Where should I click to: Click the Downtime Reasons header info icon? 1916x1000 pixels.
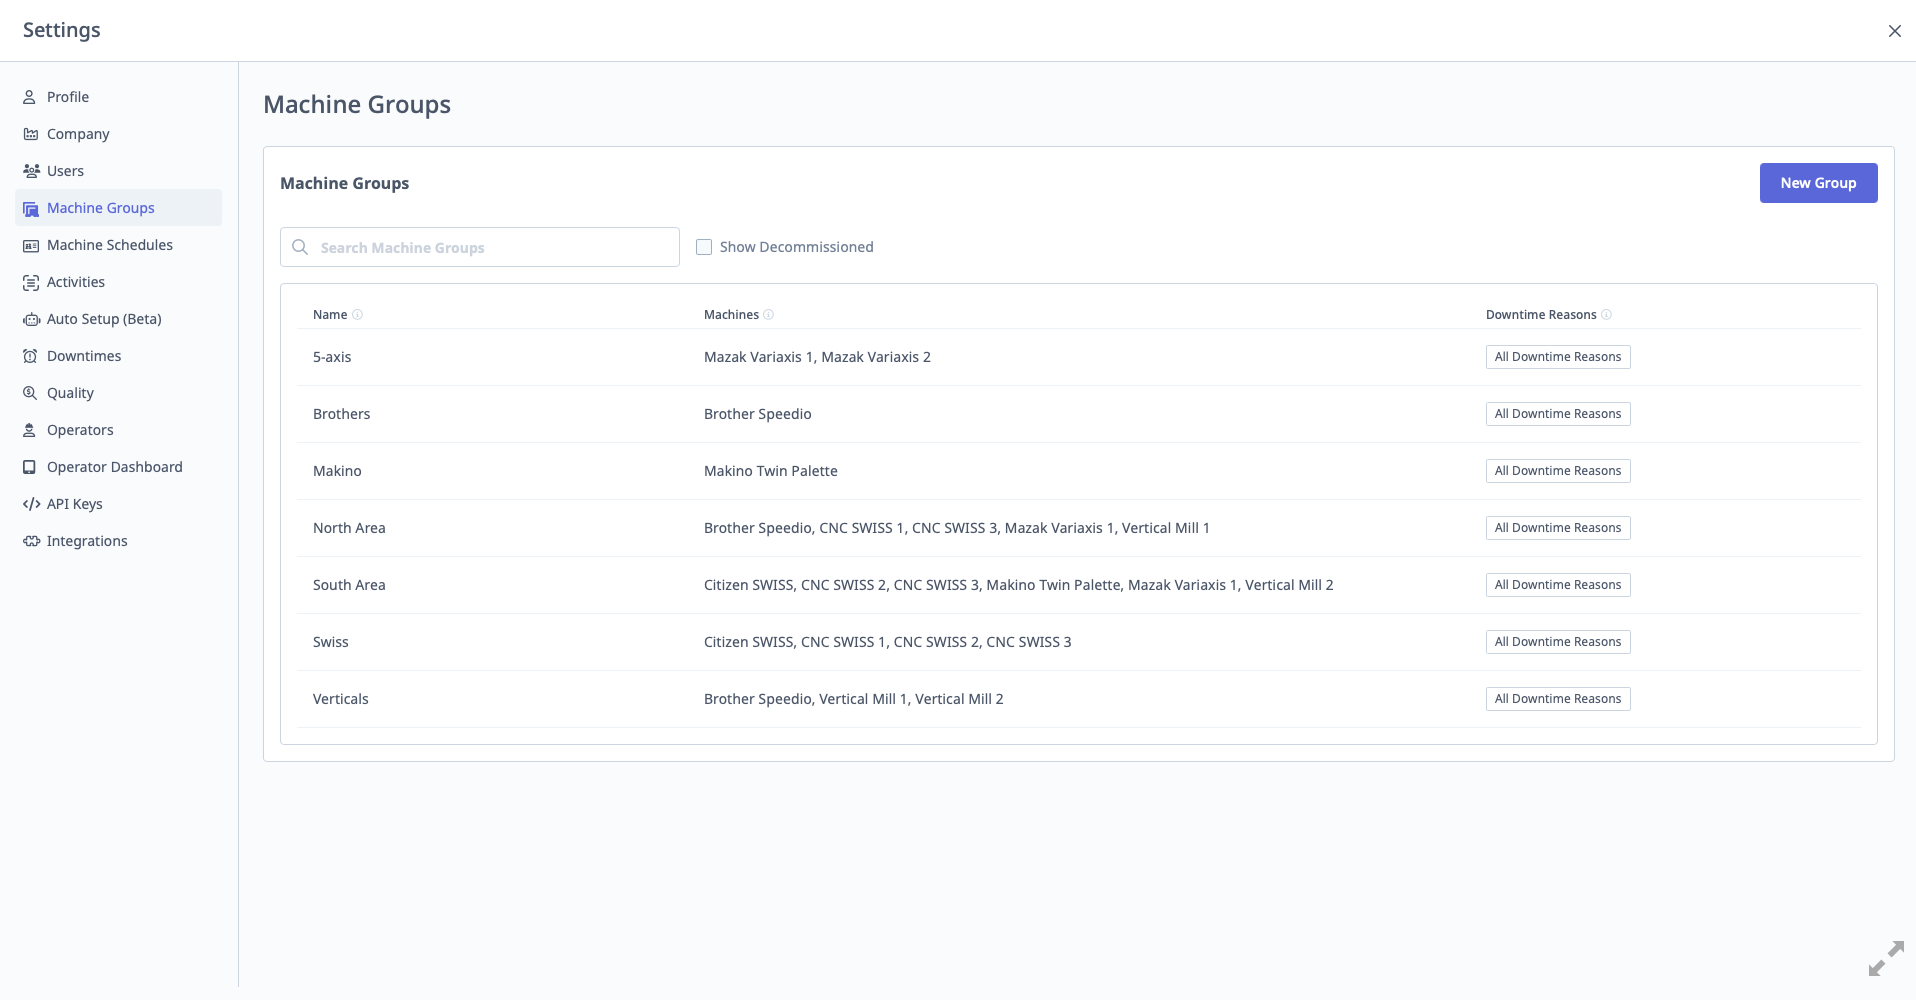click(1608, 314)
